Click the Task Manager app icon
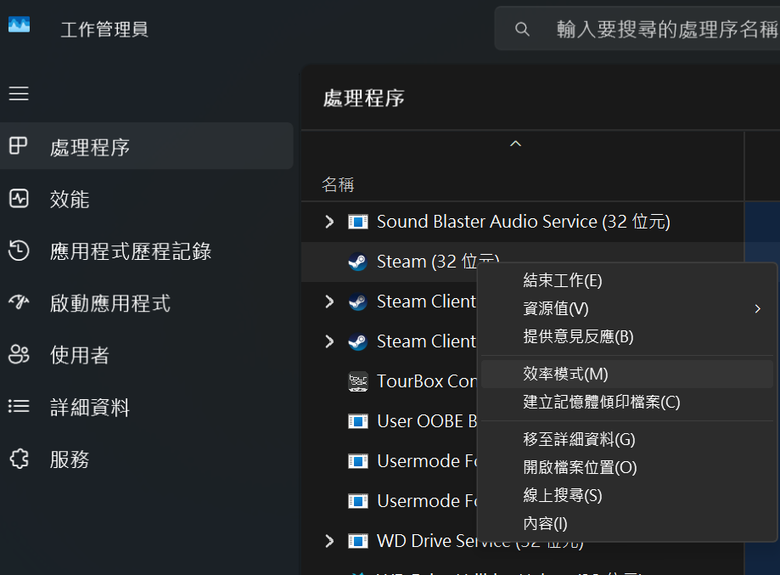 tap(19, 24)
